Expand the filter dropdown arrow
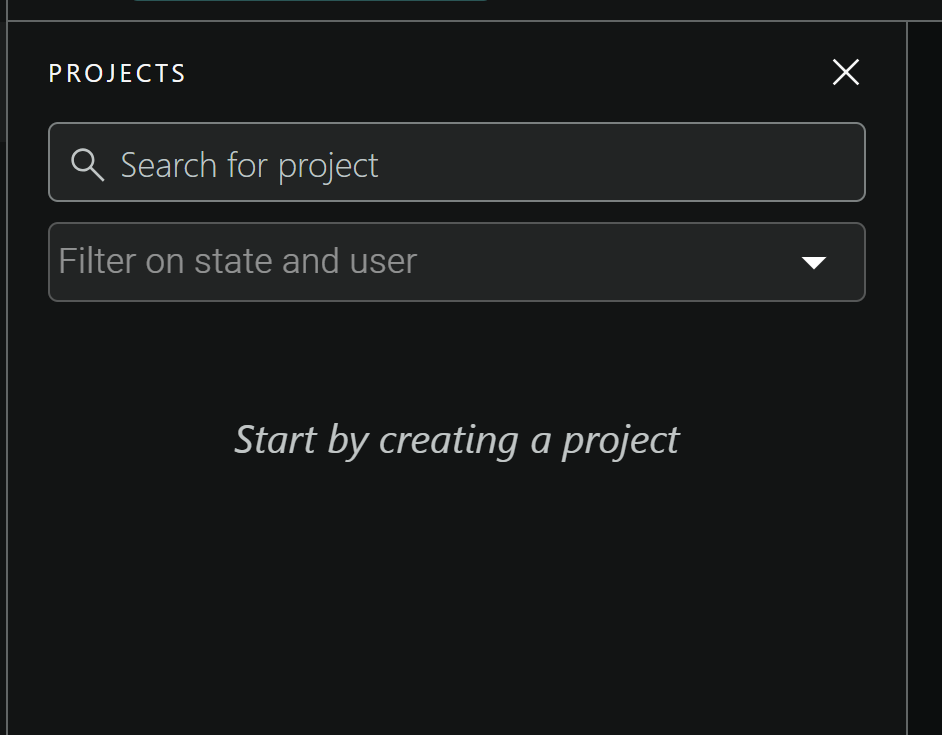942x735 pixels. pyautogui.click(x=814, y=263)
